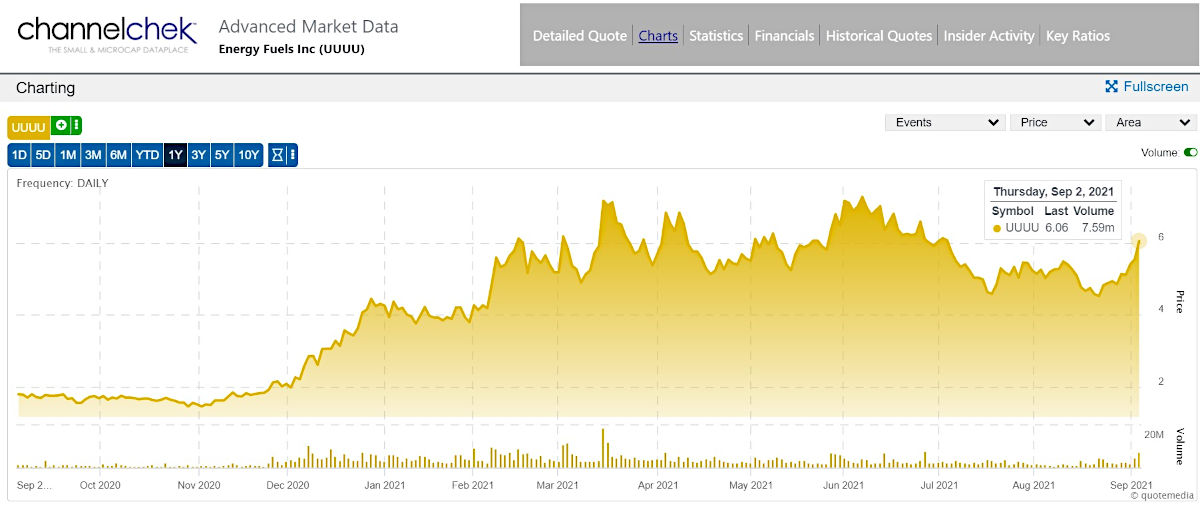
Task: Click the Fullscreen link text
Action: coord(1156,87)
